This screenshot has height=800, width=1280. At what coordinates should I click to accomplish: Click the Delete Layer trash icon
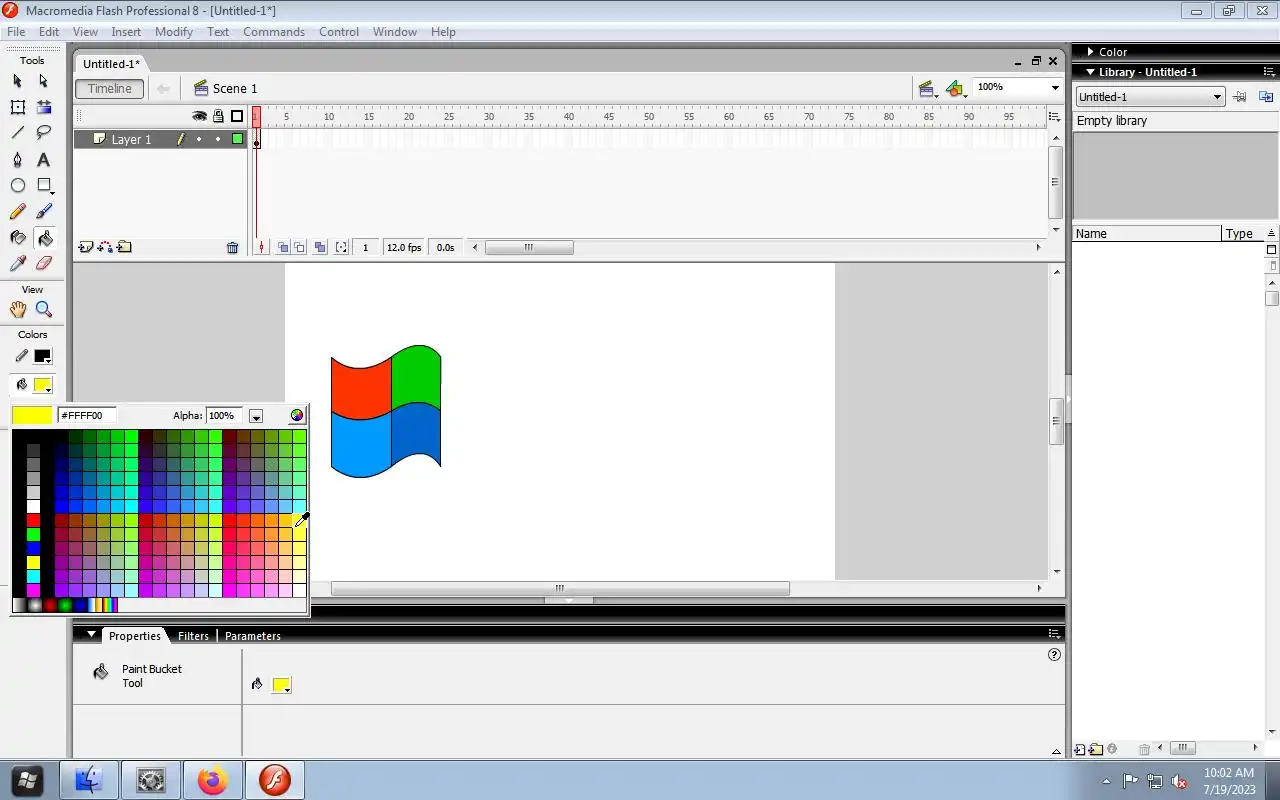coord(232,248)
